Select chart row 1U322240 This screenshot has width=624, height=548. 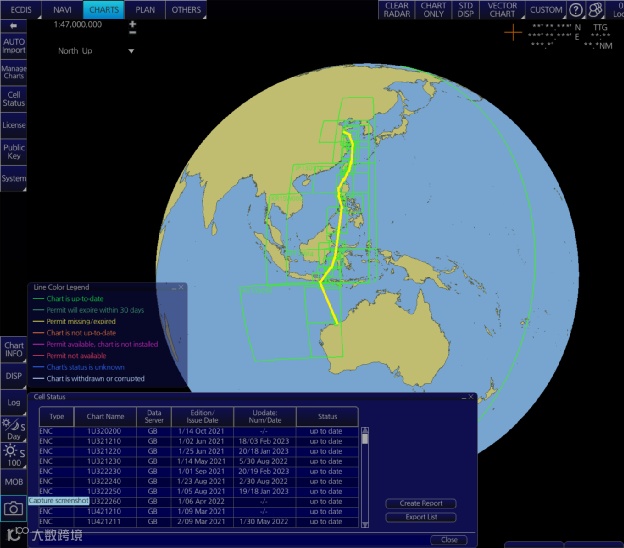(199, 481)
